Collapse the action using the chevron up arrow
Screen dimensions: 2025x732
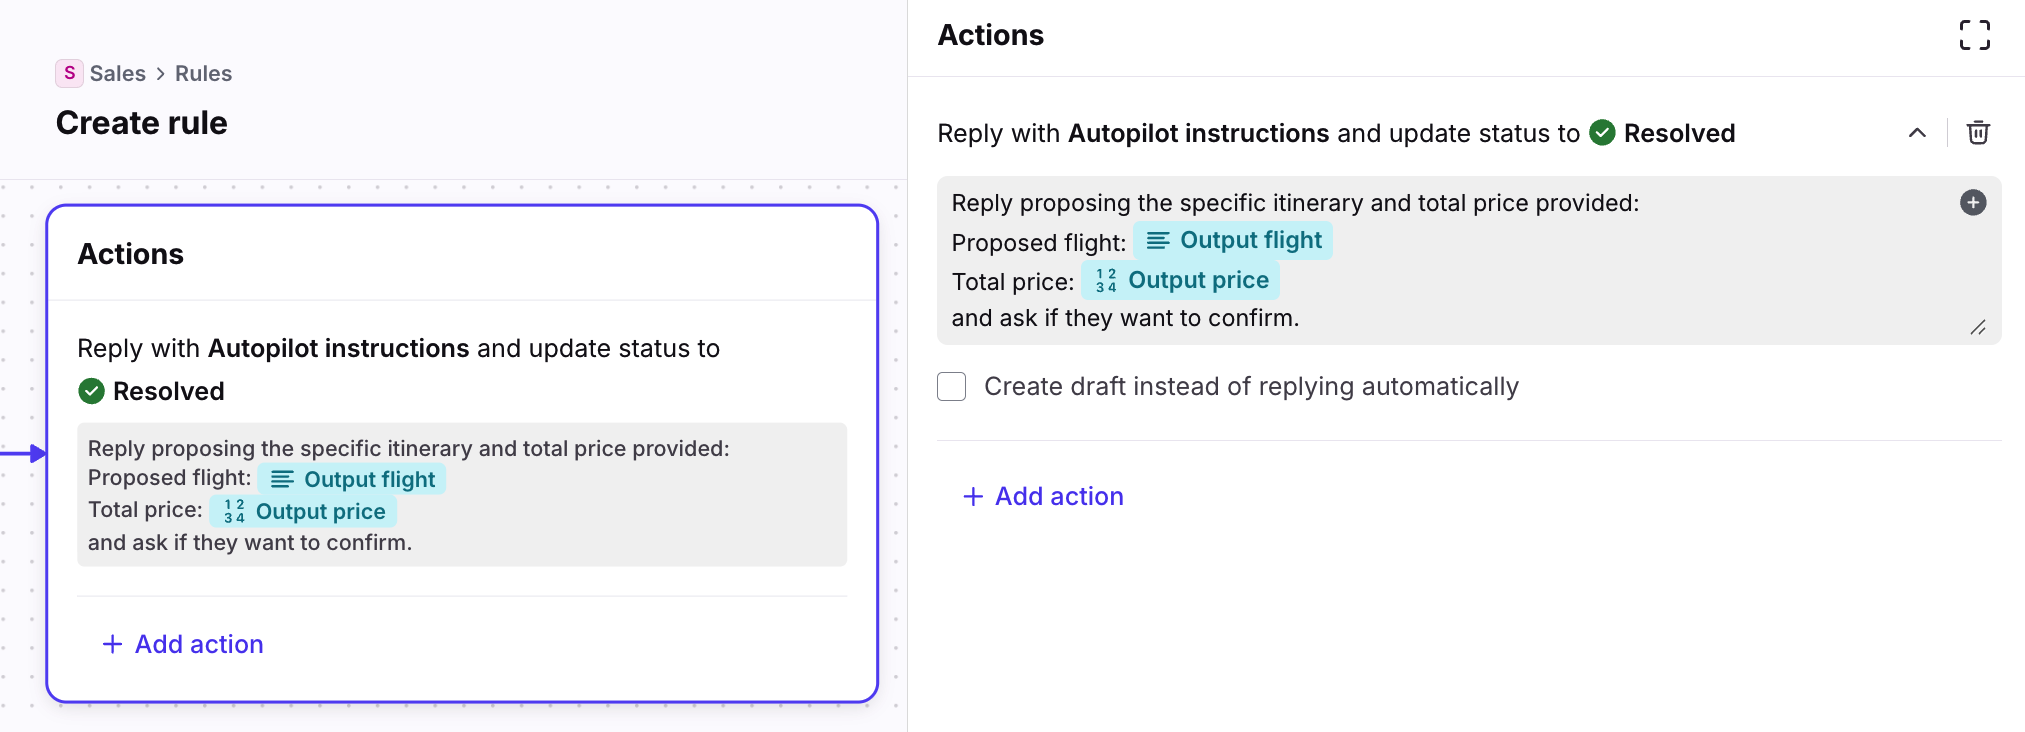1916,133
